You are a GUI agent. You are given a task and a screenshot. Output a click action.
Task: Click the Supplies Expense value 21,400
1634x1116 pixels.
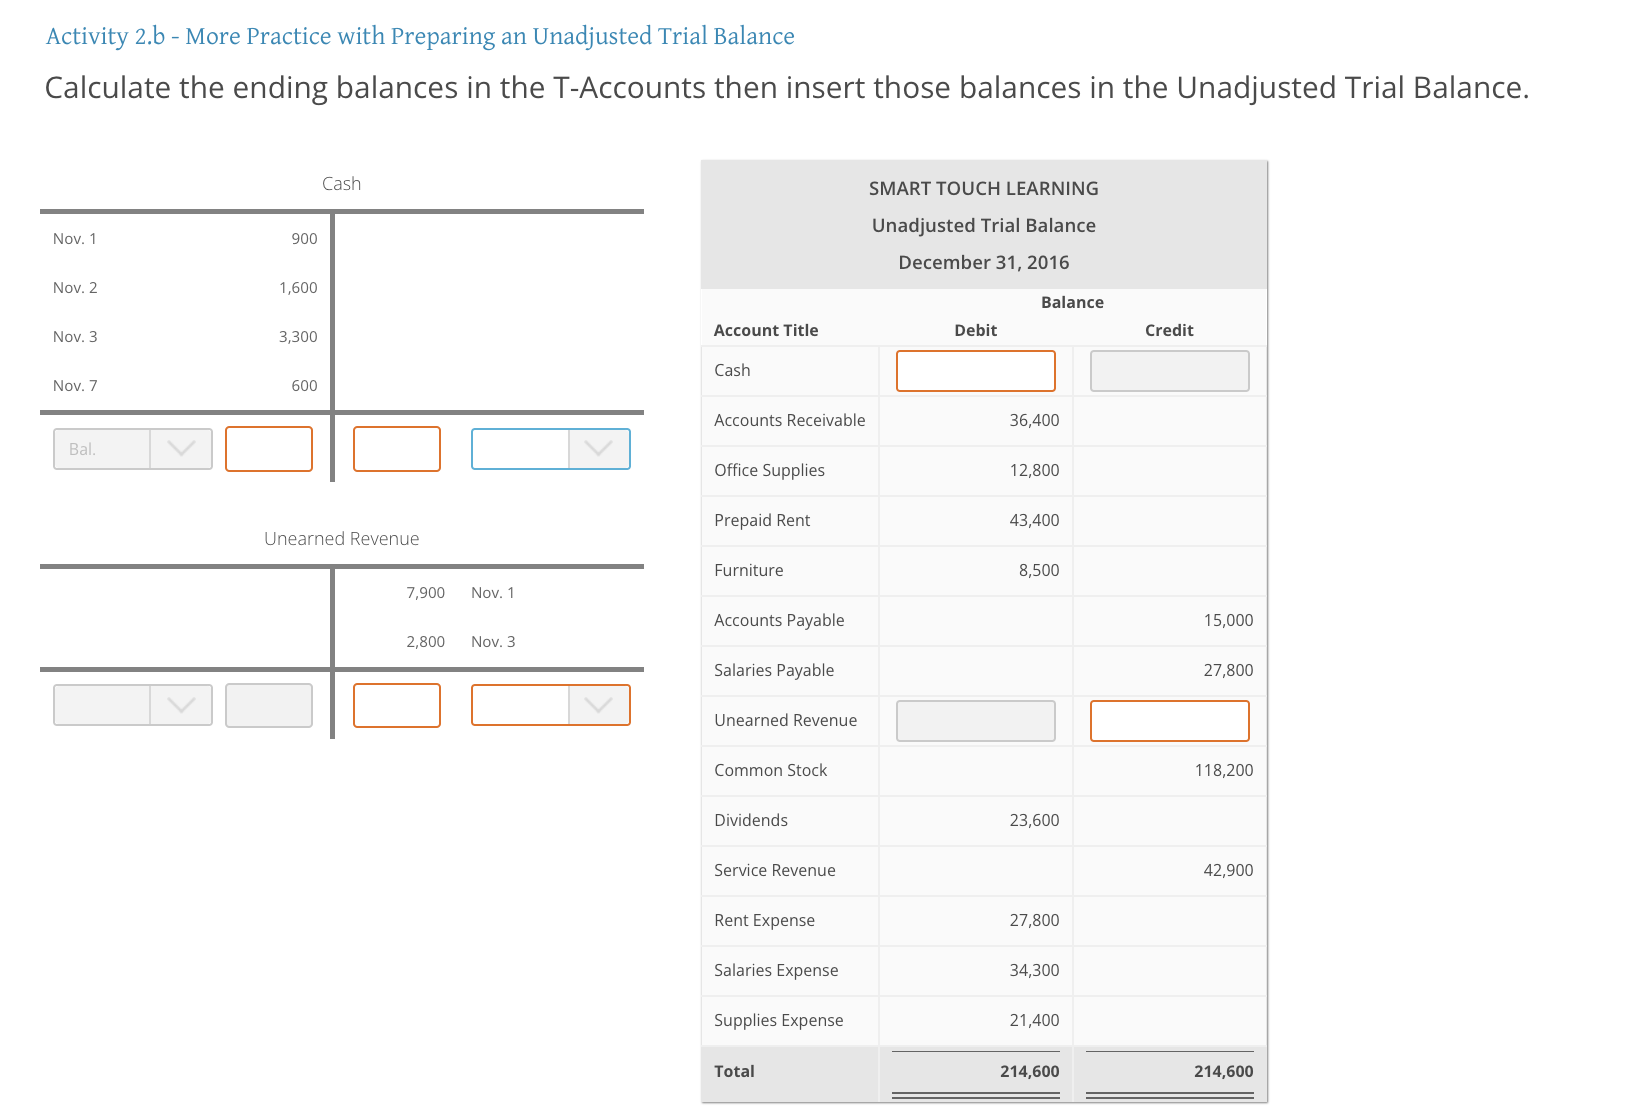coord(1034,1020)
